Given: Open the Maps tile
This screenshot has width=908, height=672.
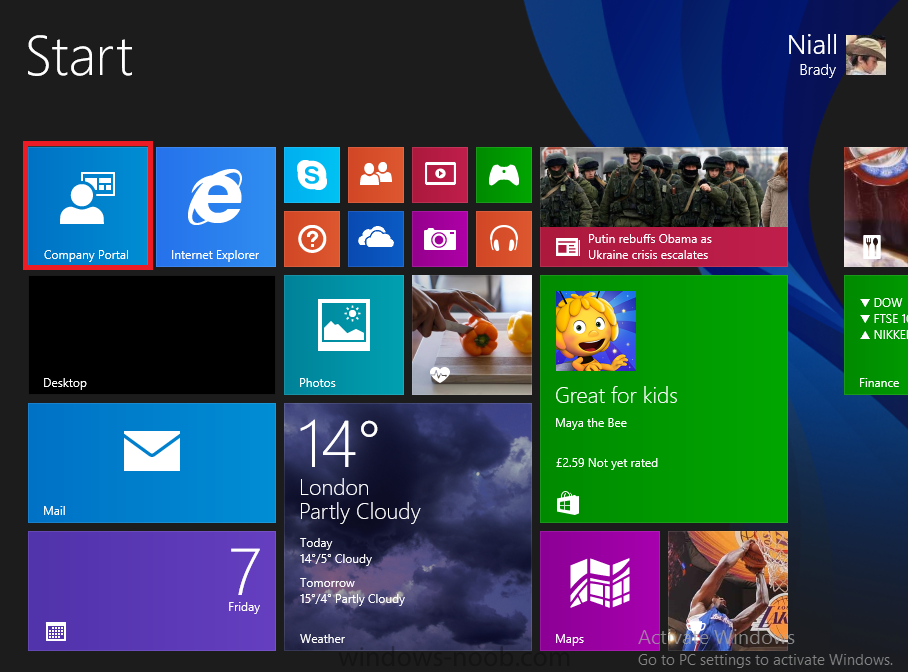Looking at the screenshot, I should [600, 591].
